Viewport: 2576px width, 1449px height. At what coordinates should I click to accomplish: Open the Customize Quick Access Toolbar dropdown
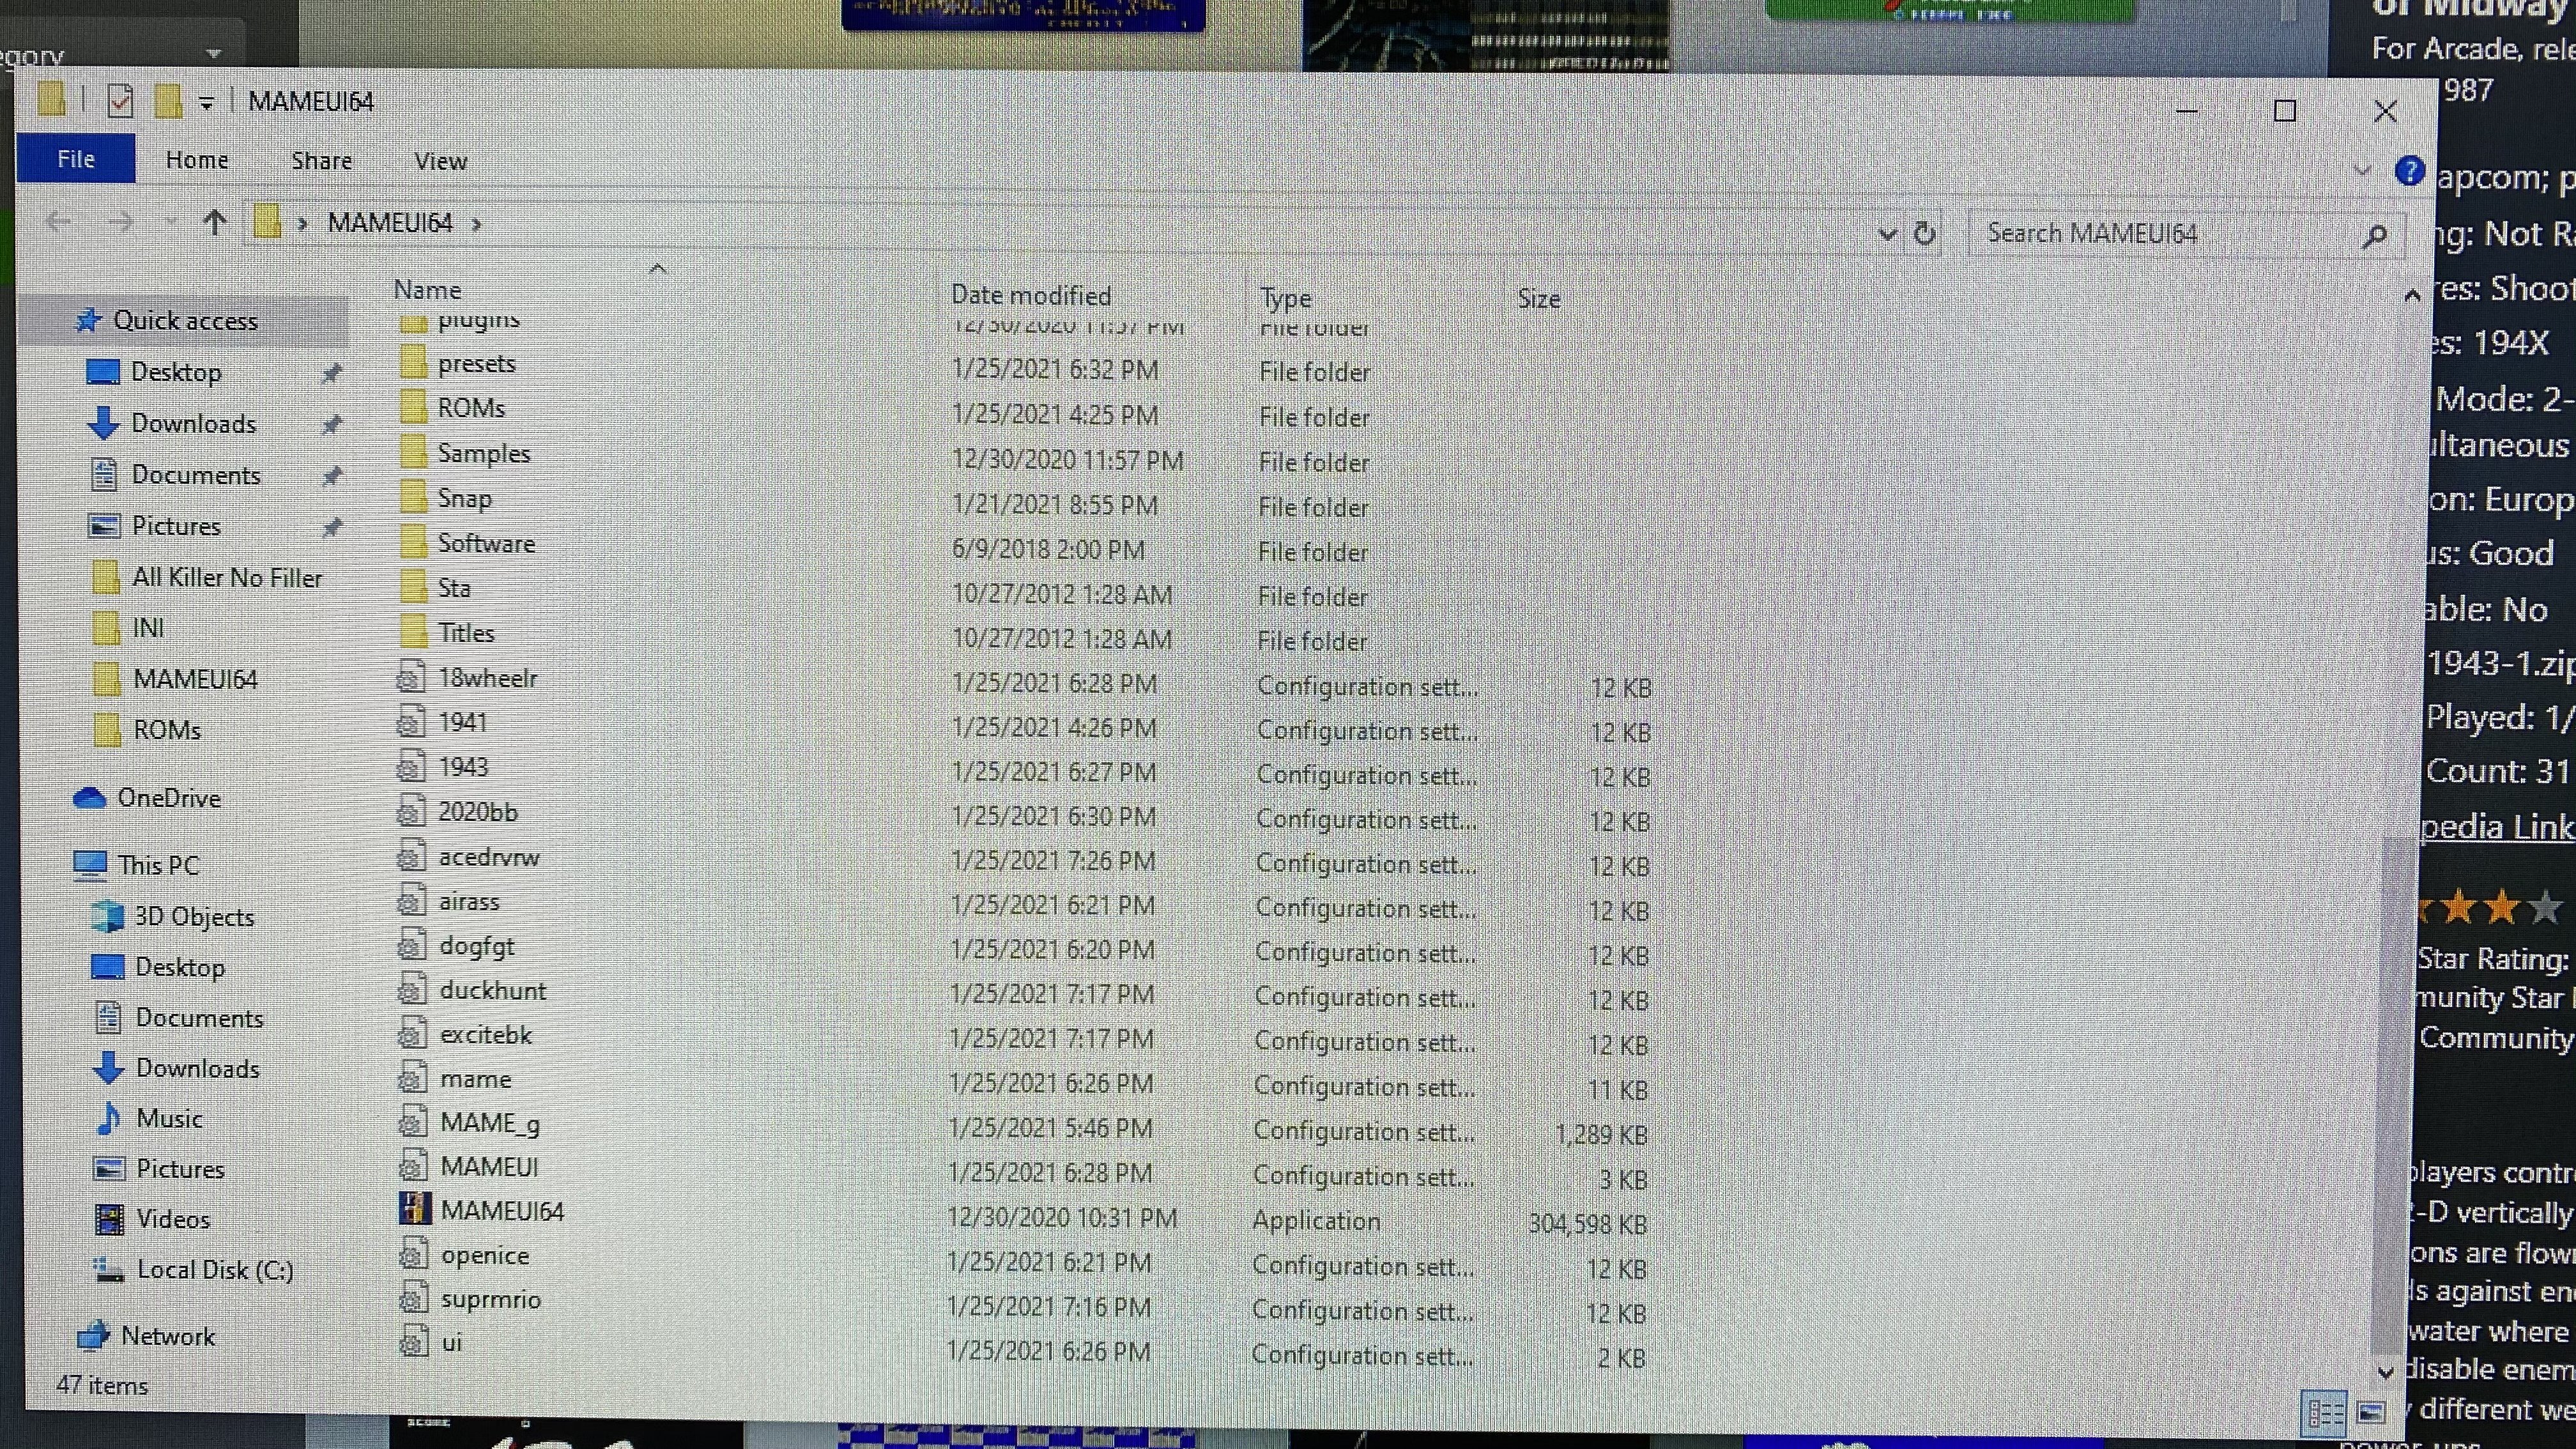206,103
